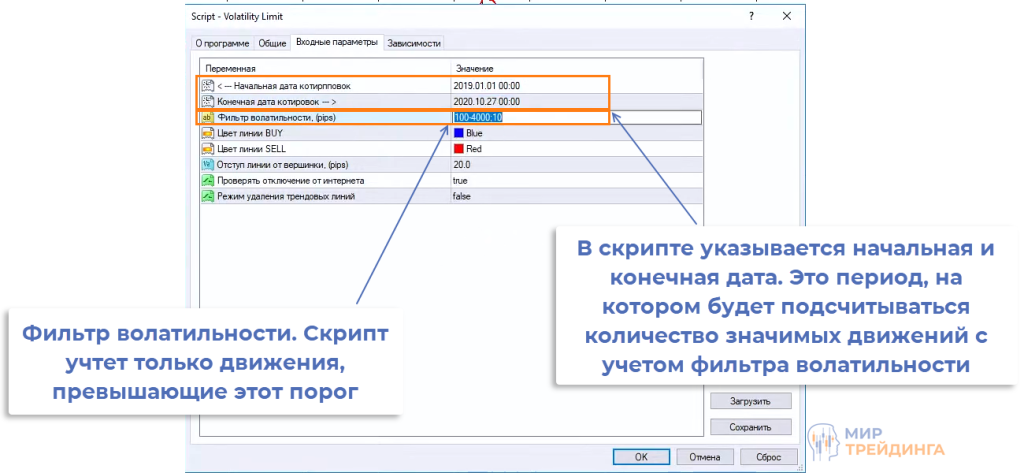1024x473 pixels.
Task: Click the datetime icon for Конечная дата котировок
Action: pyautogui.click(x=208, y=101)
